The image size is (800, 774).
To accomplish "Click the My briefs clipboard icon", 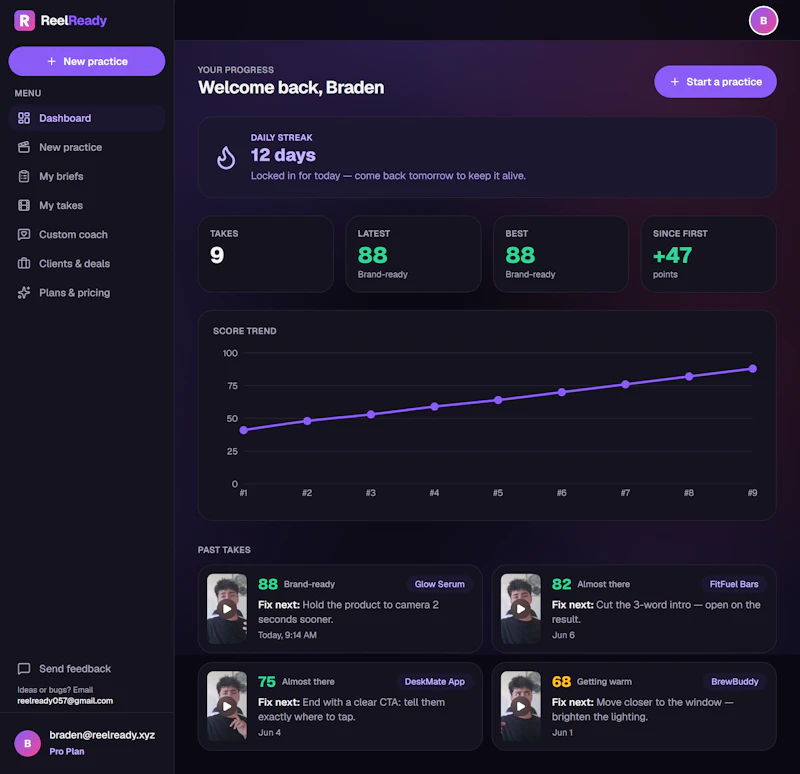I will [24, 176].
